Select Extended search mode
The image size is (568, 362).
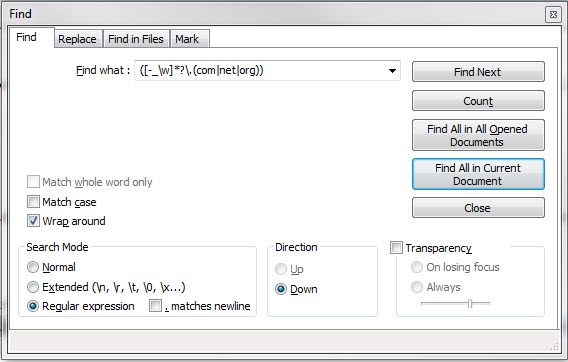point(33,287)
